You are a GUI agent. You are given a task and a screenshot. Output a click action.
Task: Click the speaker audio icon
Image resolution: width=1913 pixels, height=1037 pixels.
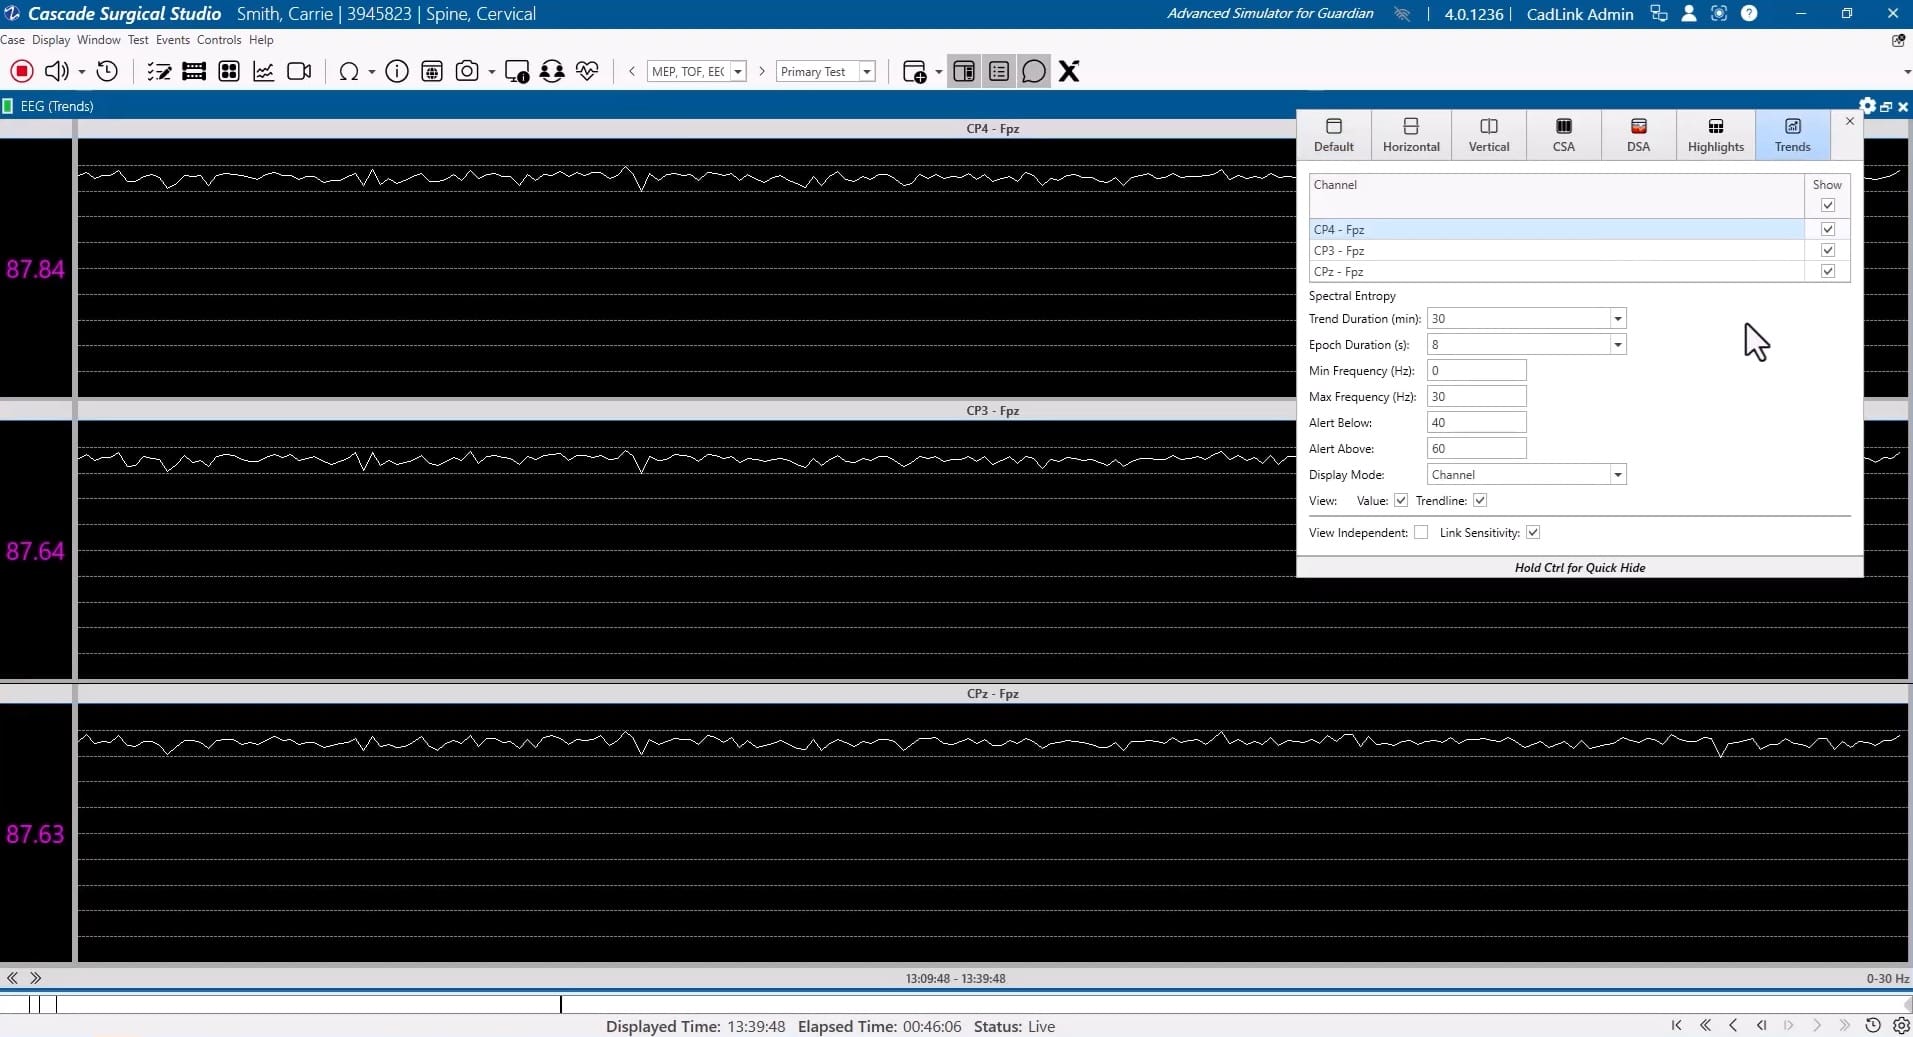(56, 71)
